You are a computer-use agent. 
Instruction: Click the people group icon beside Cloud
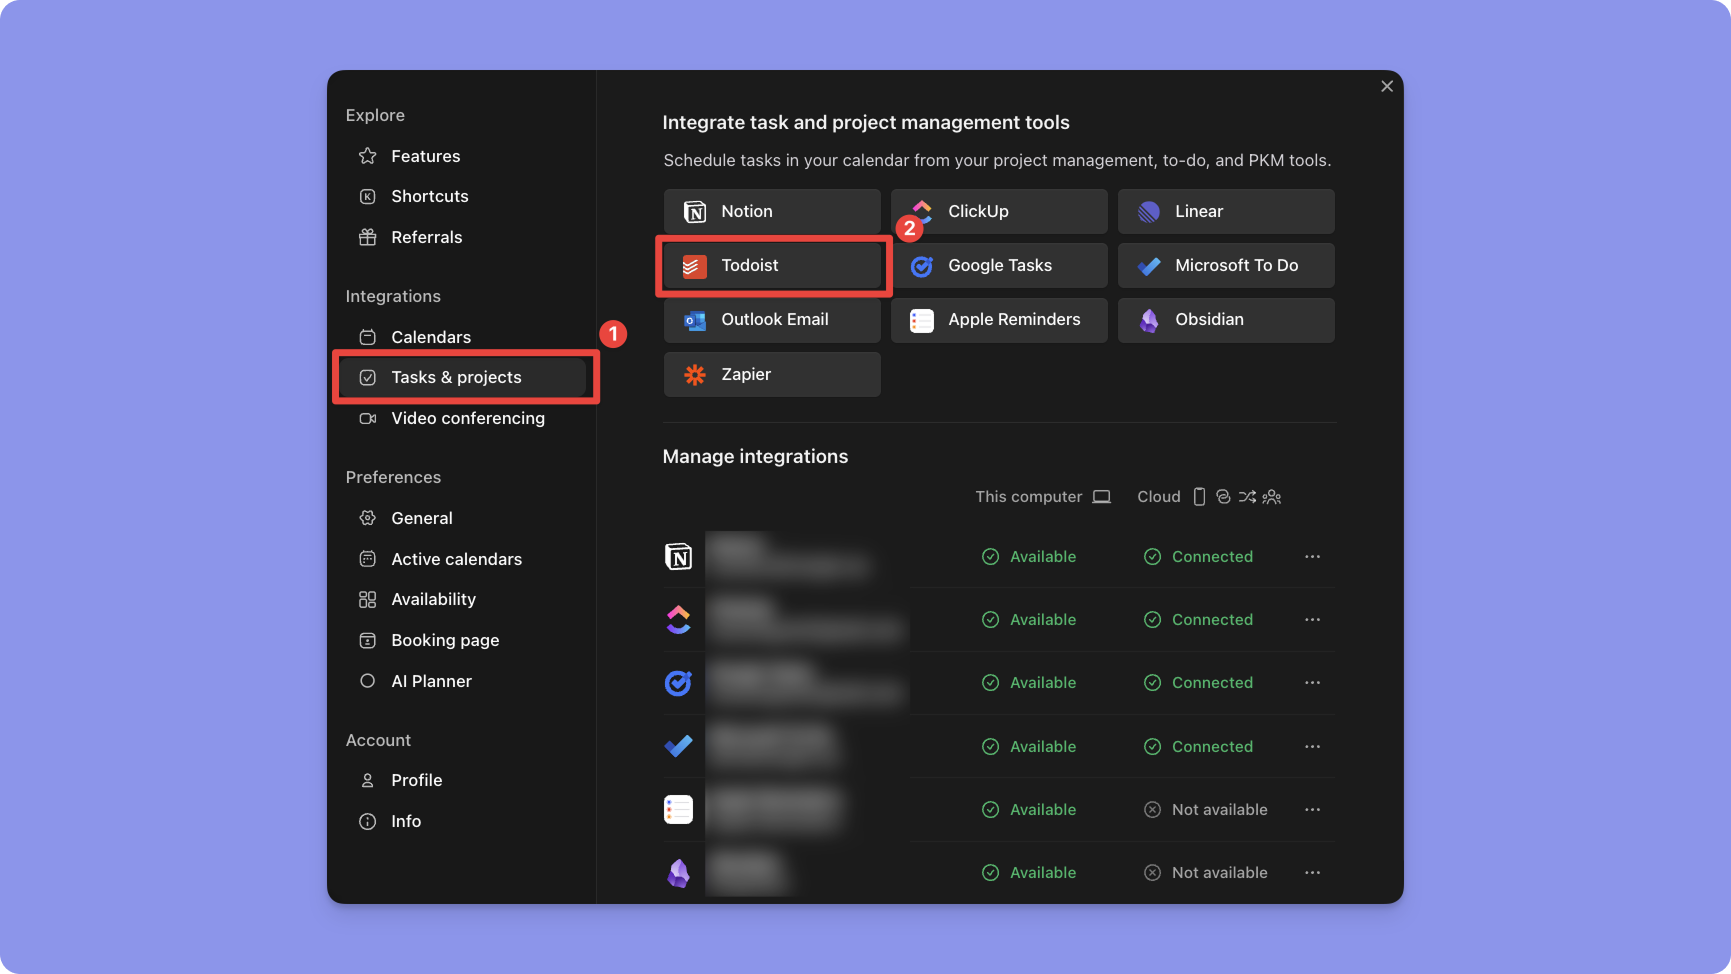[x=1272, y=497]
